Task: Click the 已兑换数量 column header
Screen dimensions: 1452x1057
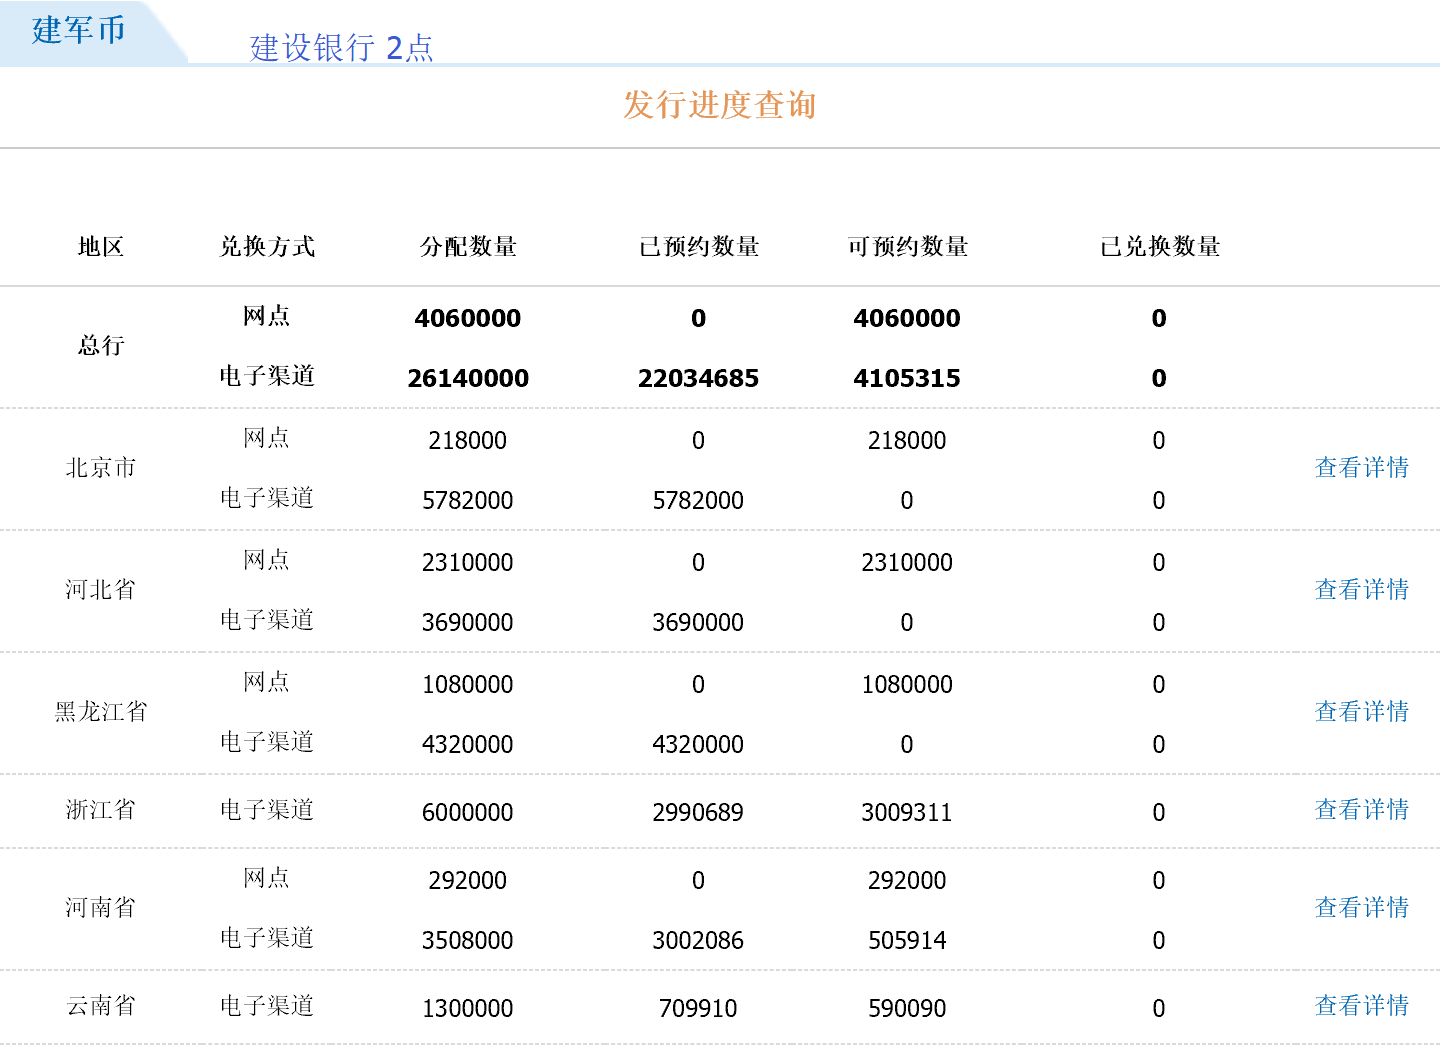Action: [1160, 247]
